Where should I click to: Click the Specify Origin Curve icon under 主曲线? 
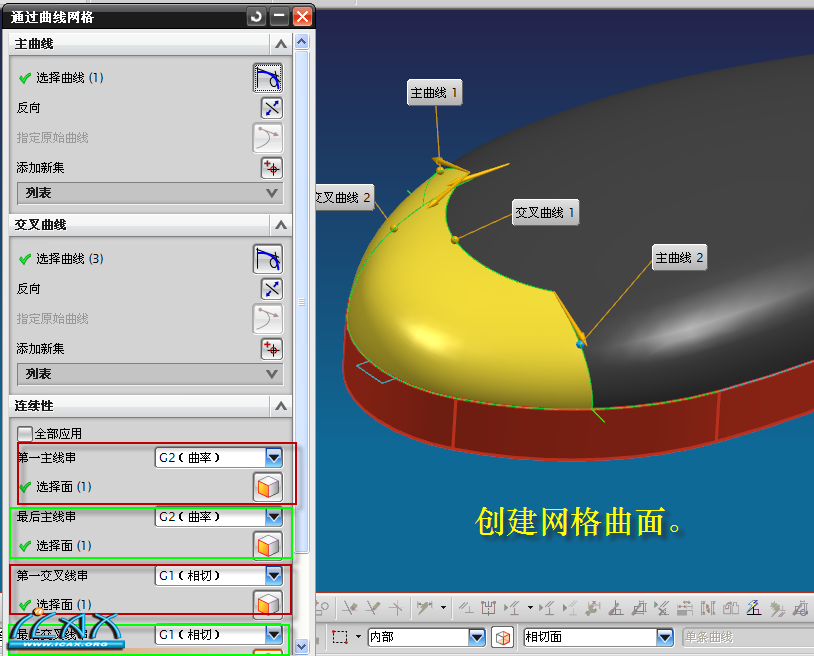tap(268, 138)
